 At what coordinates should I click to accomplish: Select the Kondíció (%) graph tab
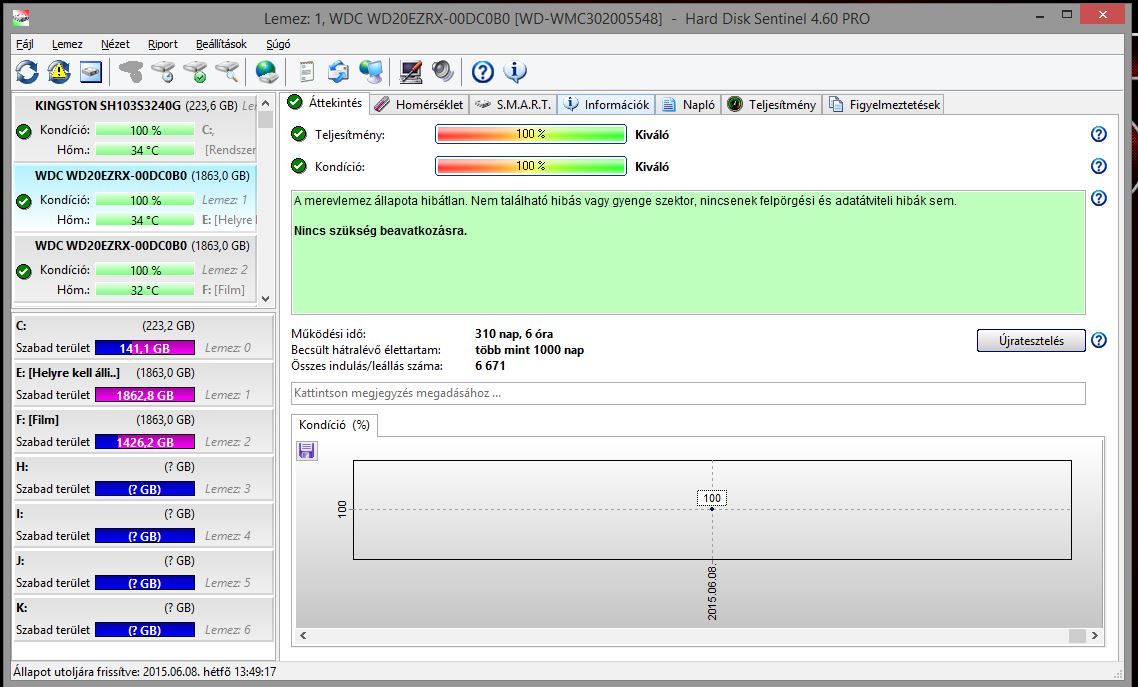click(x=334, y=425)
